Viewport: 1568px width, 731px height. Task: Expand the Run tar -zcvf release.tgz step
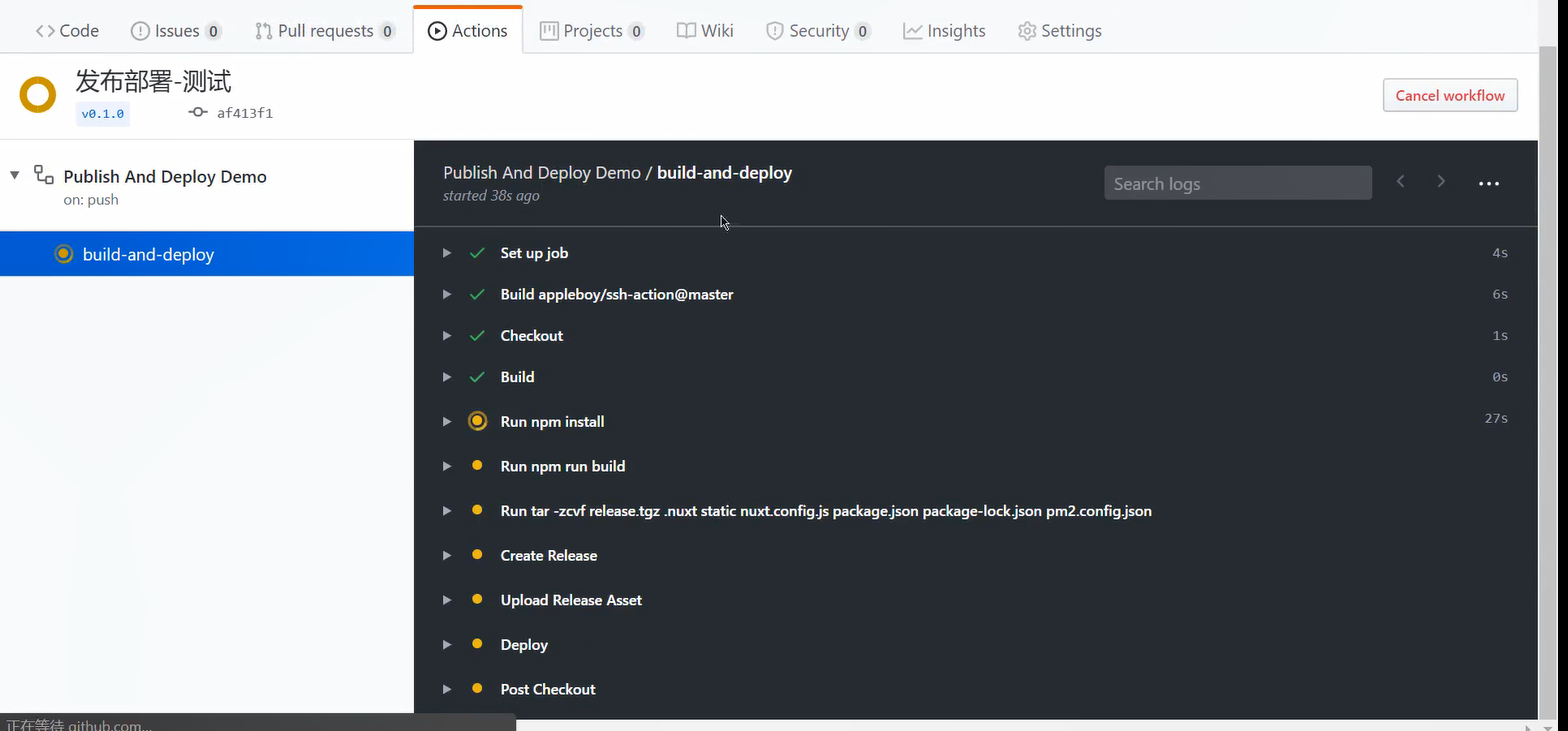(447, 511)
